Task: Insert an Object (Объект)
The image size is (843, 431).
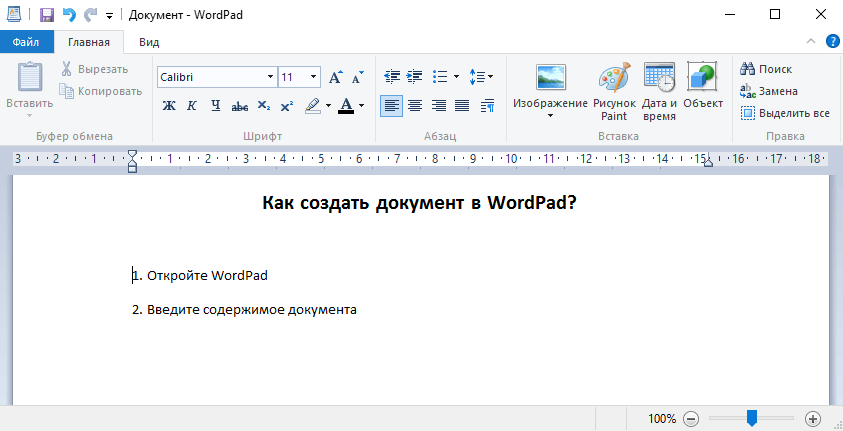Action: [x=703, y=86]
